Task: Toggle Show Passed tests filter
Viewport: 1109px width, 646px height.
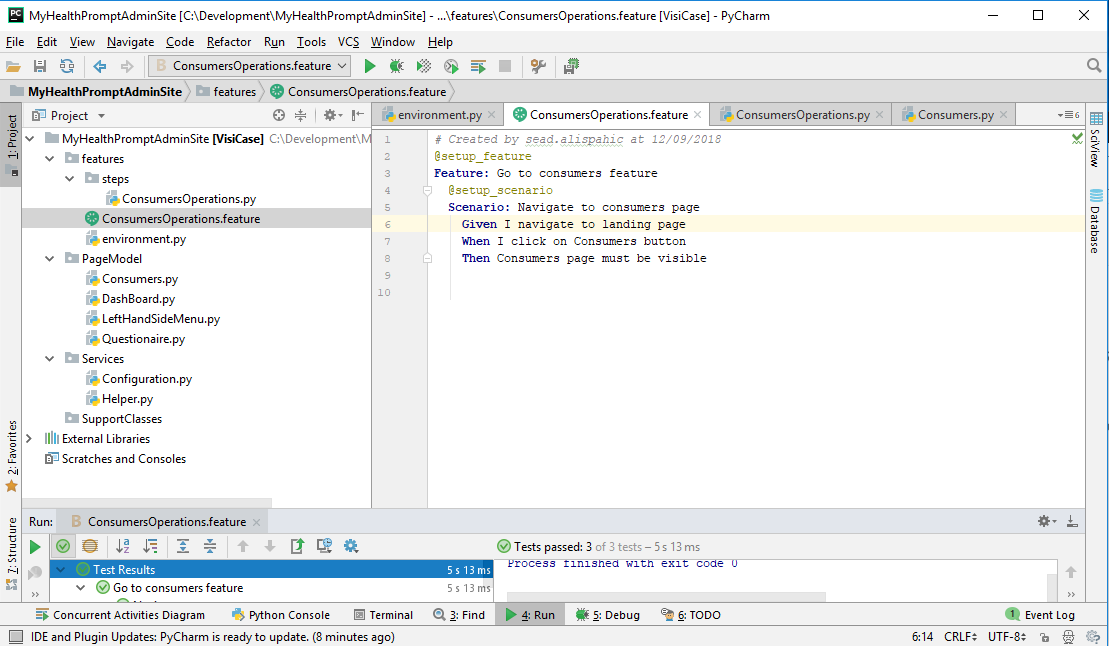Action: point(62,546)
